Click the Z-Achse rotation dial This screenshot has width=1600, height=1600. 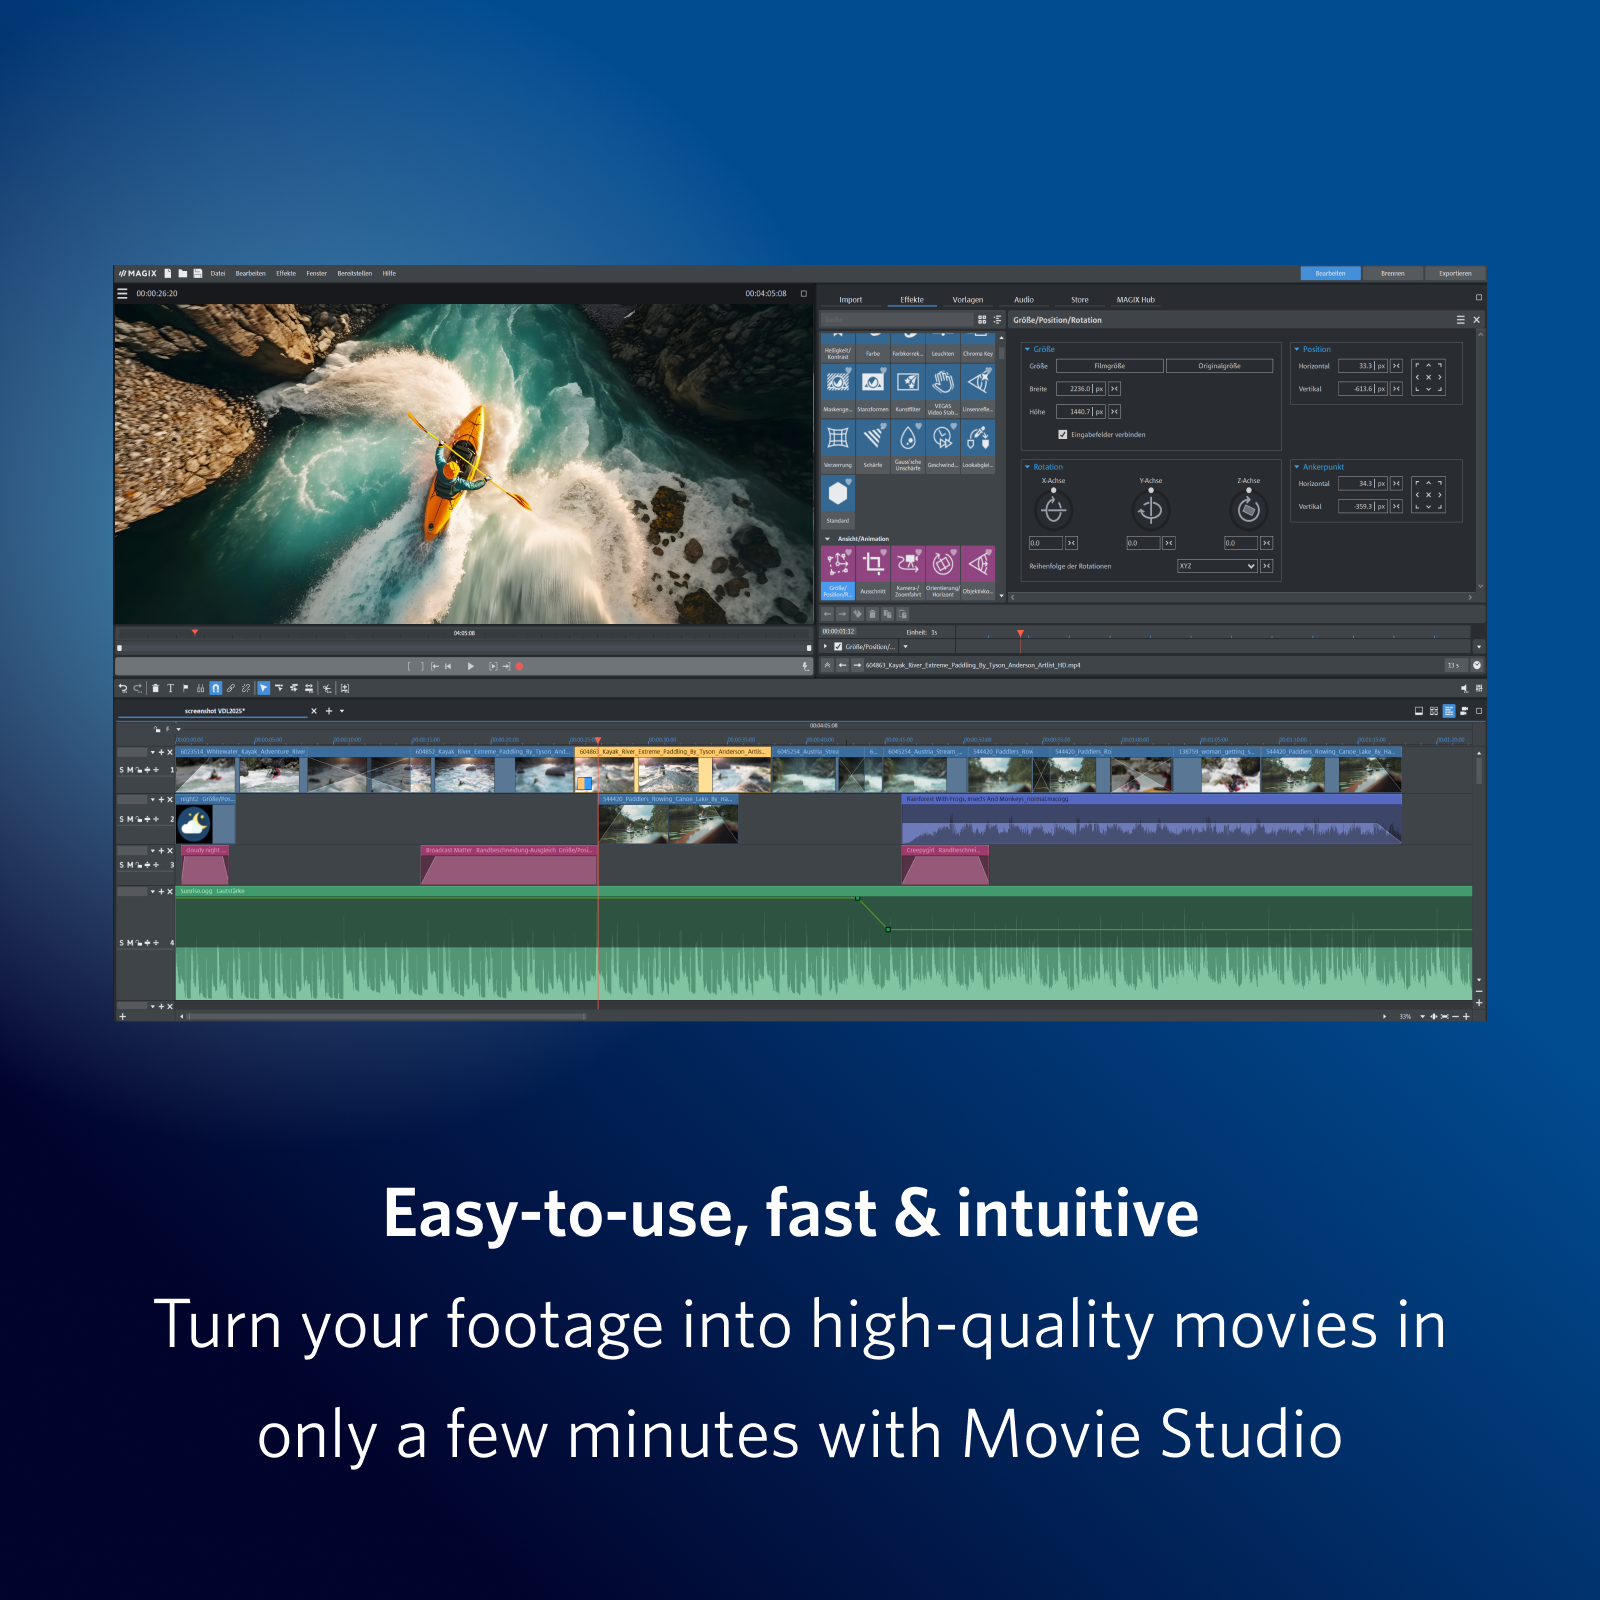[1248, 510]
